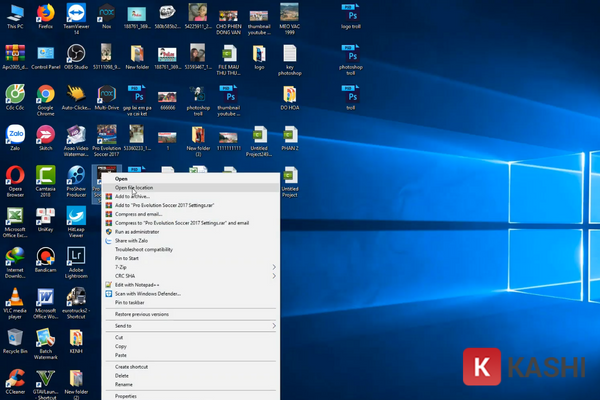Click the Bandicam desktop icon

(45, 258)
